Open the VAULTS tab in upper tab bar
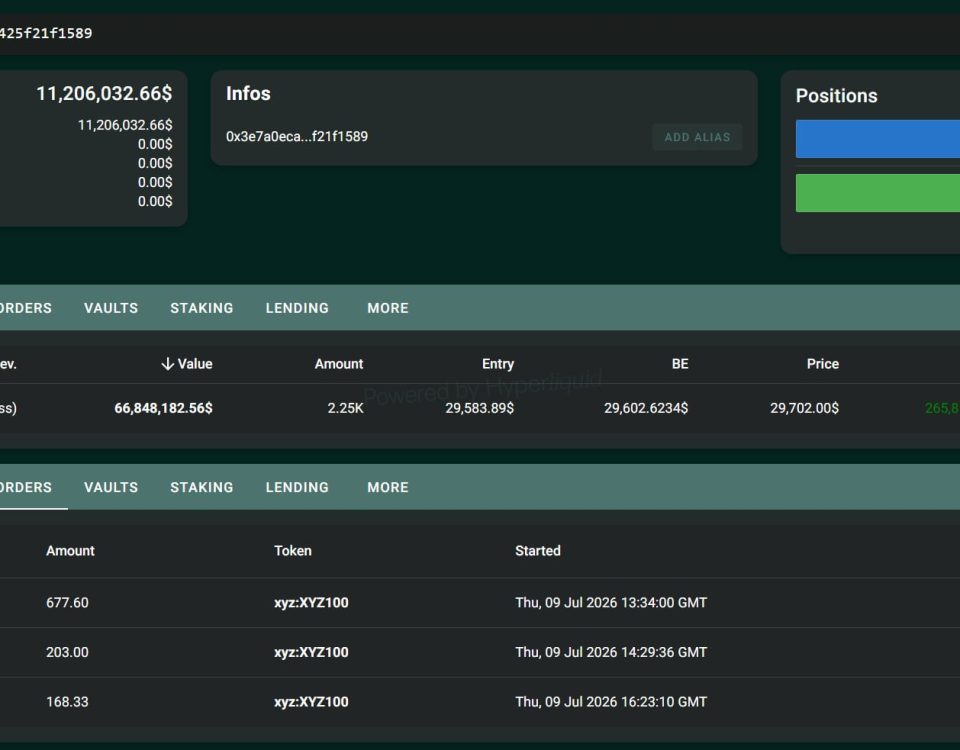 (x=111, y=308)
